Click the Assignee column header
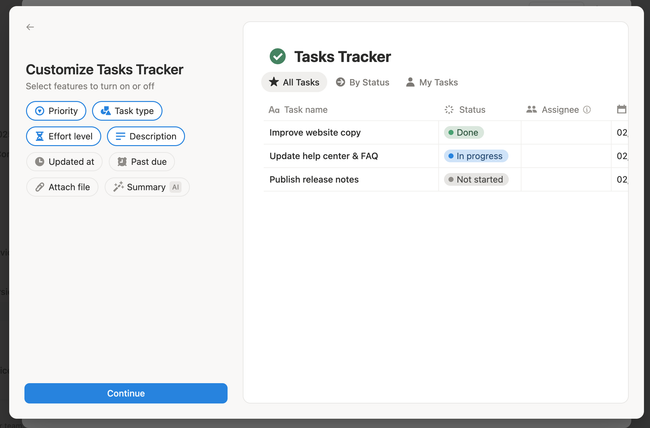Screen dimensions: 650x428 (x=559, y=110)
